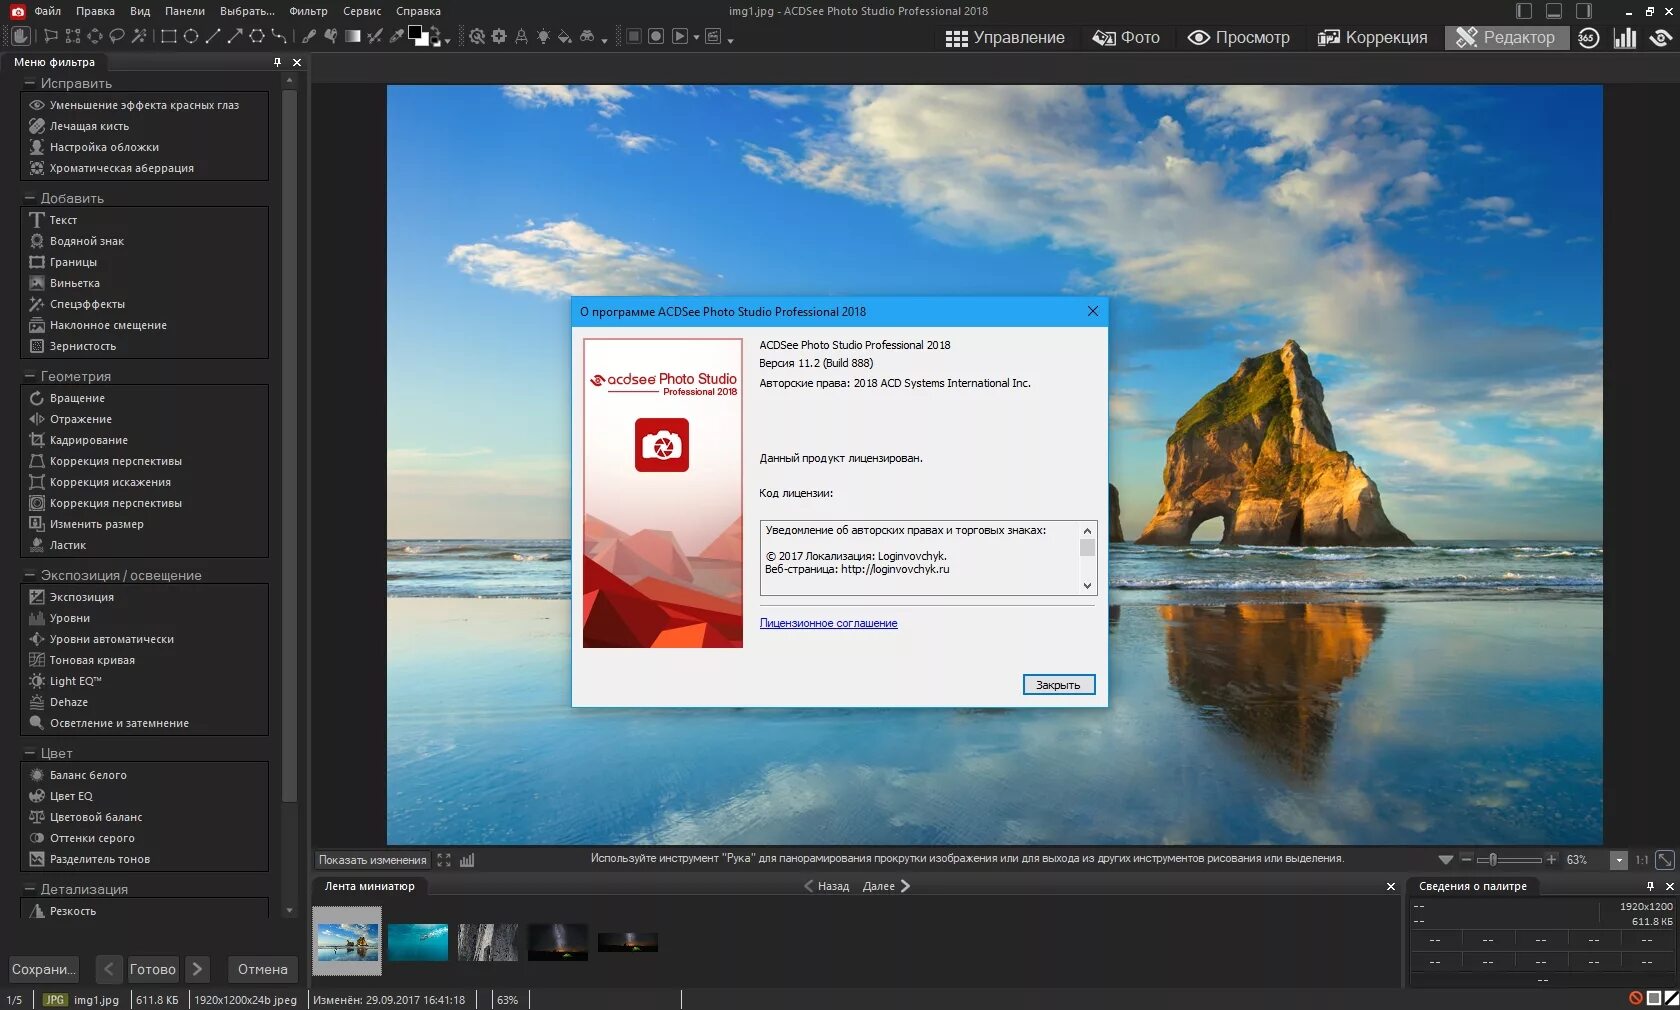Select the Eyedropper color picker tool

(x=397, y=36)
